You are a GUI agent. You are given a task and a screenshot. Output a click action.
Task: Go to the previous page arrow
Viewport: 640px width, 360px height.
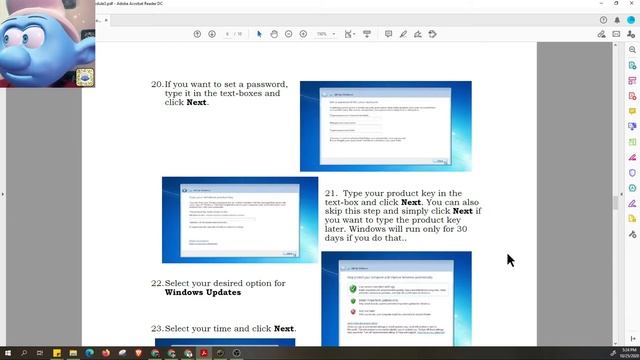pyautogui.click(x=197, y=34)
